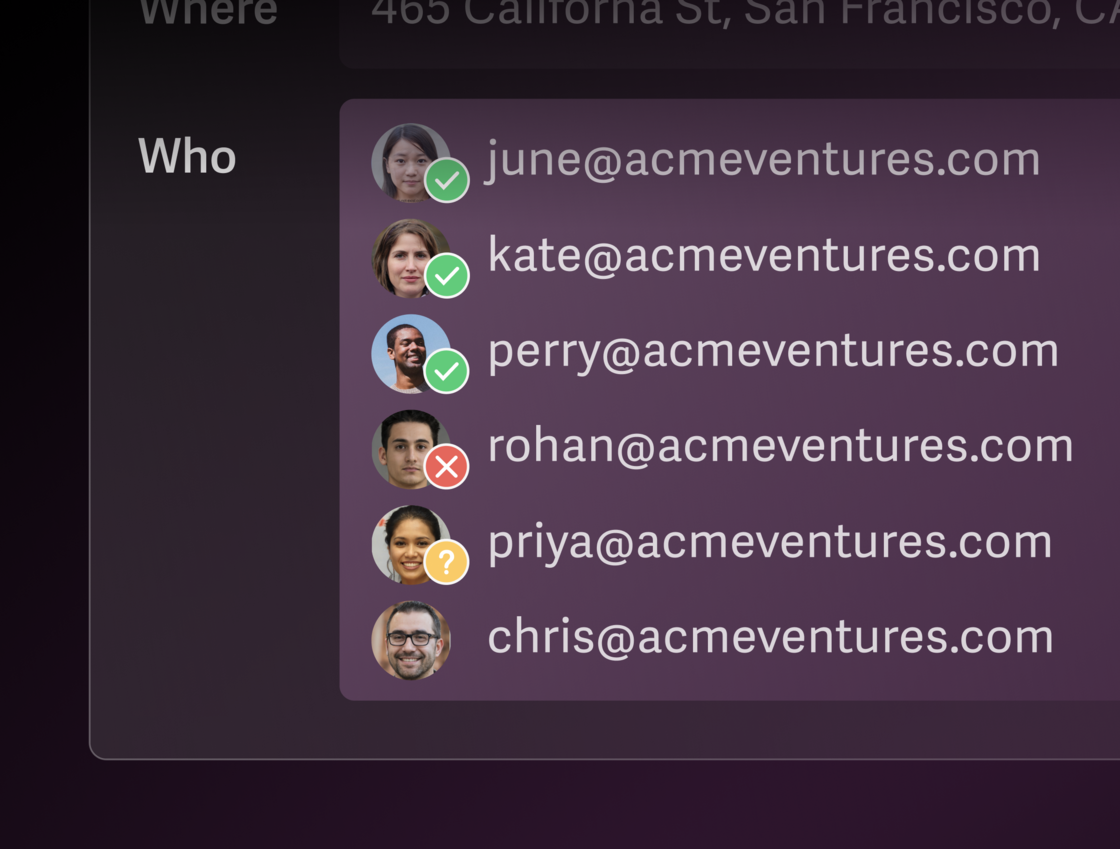Screen dimensions: 1120x849
Task: Open kate@acmeventures.com attendee
Action: pos(763,255)
